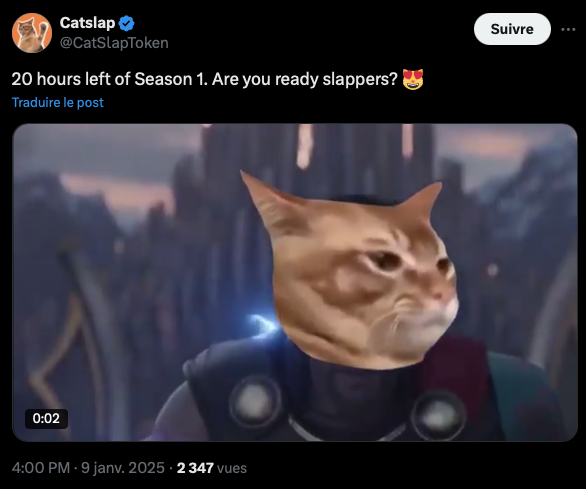
Task: Click the blue lightning spark in the video
Action: pos(263,324)
